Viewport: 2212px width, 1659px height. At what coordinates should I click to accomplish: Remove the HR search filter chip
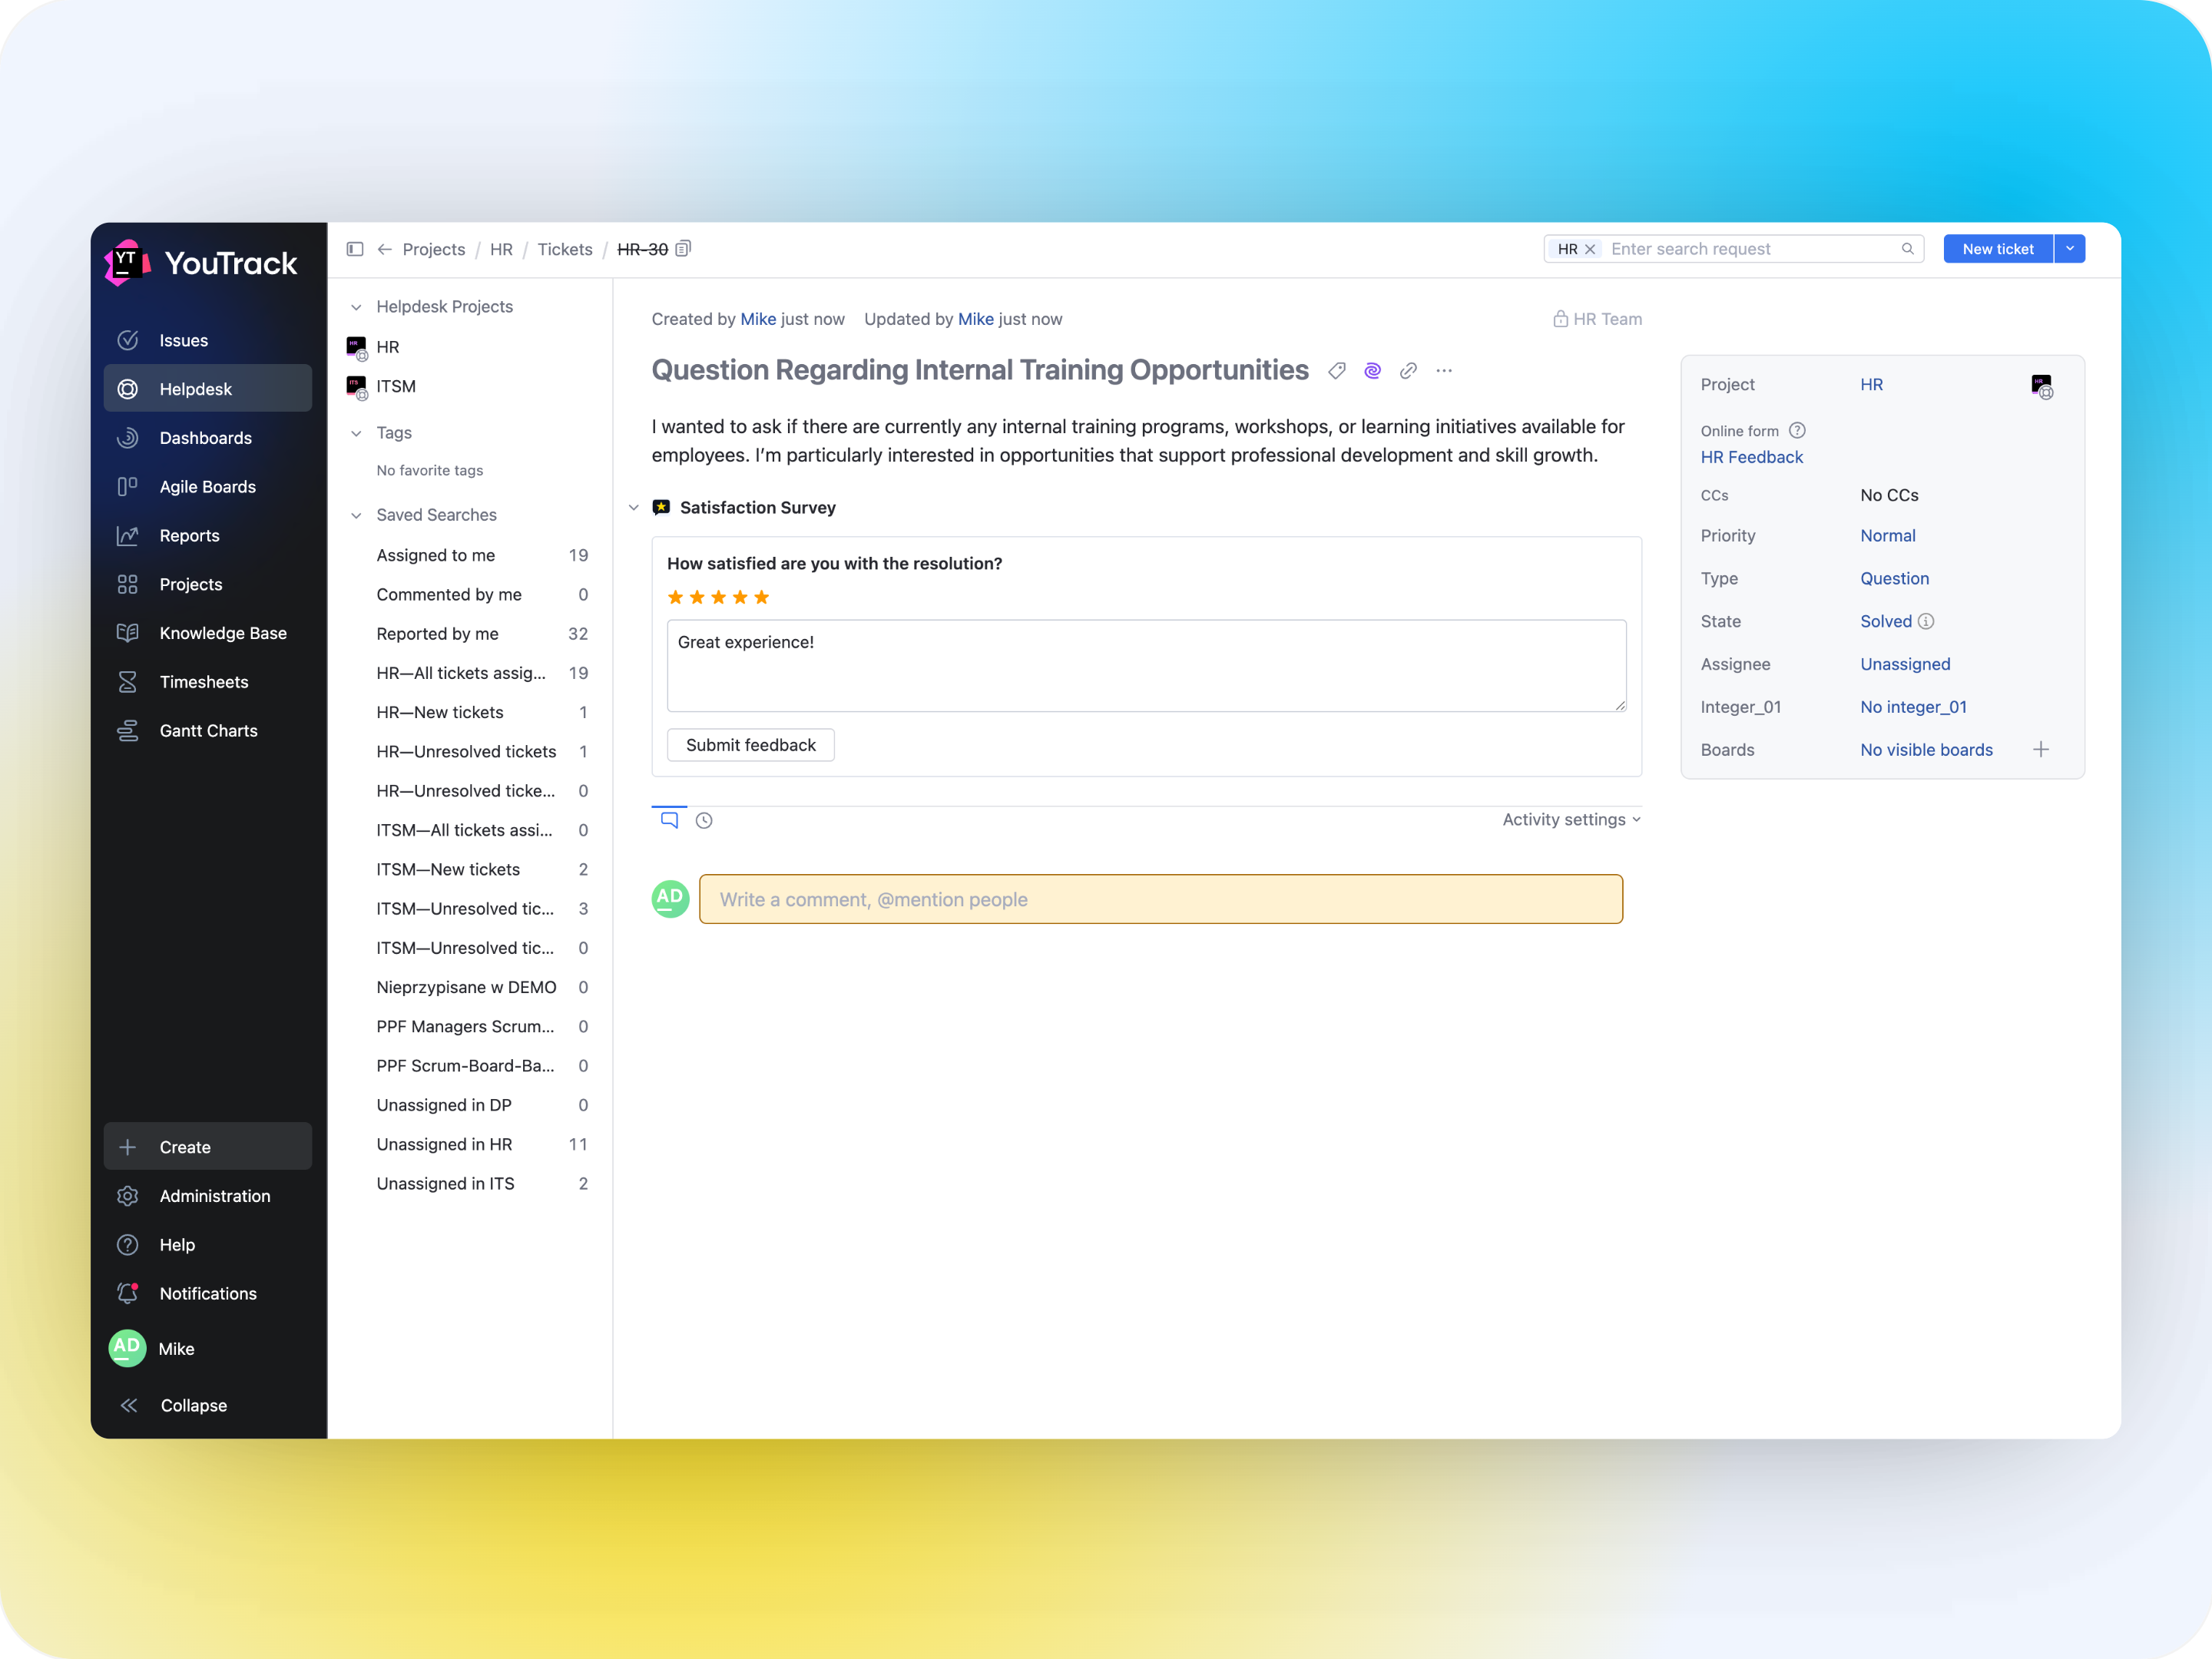(1590, 249)
